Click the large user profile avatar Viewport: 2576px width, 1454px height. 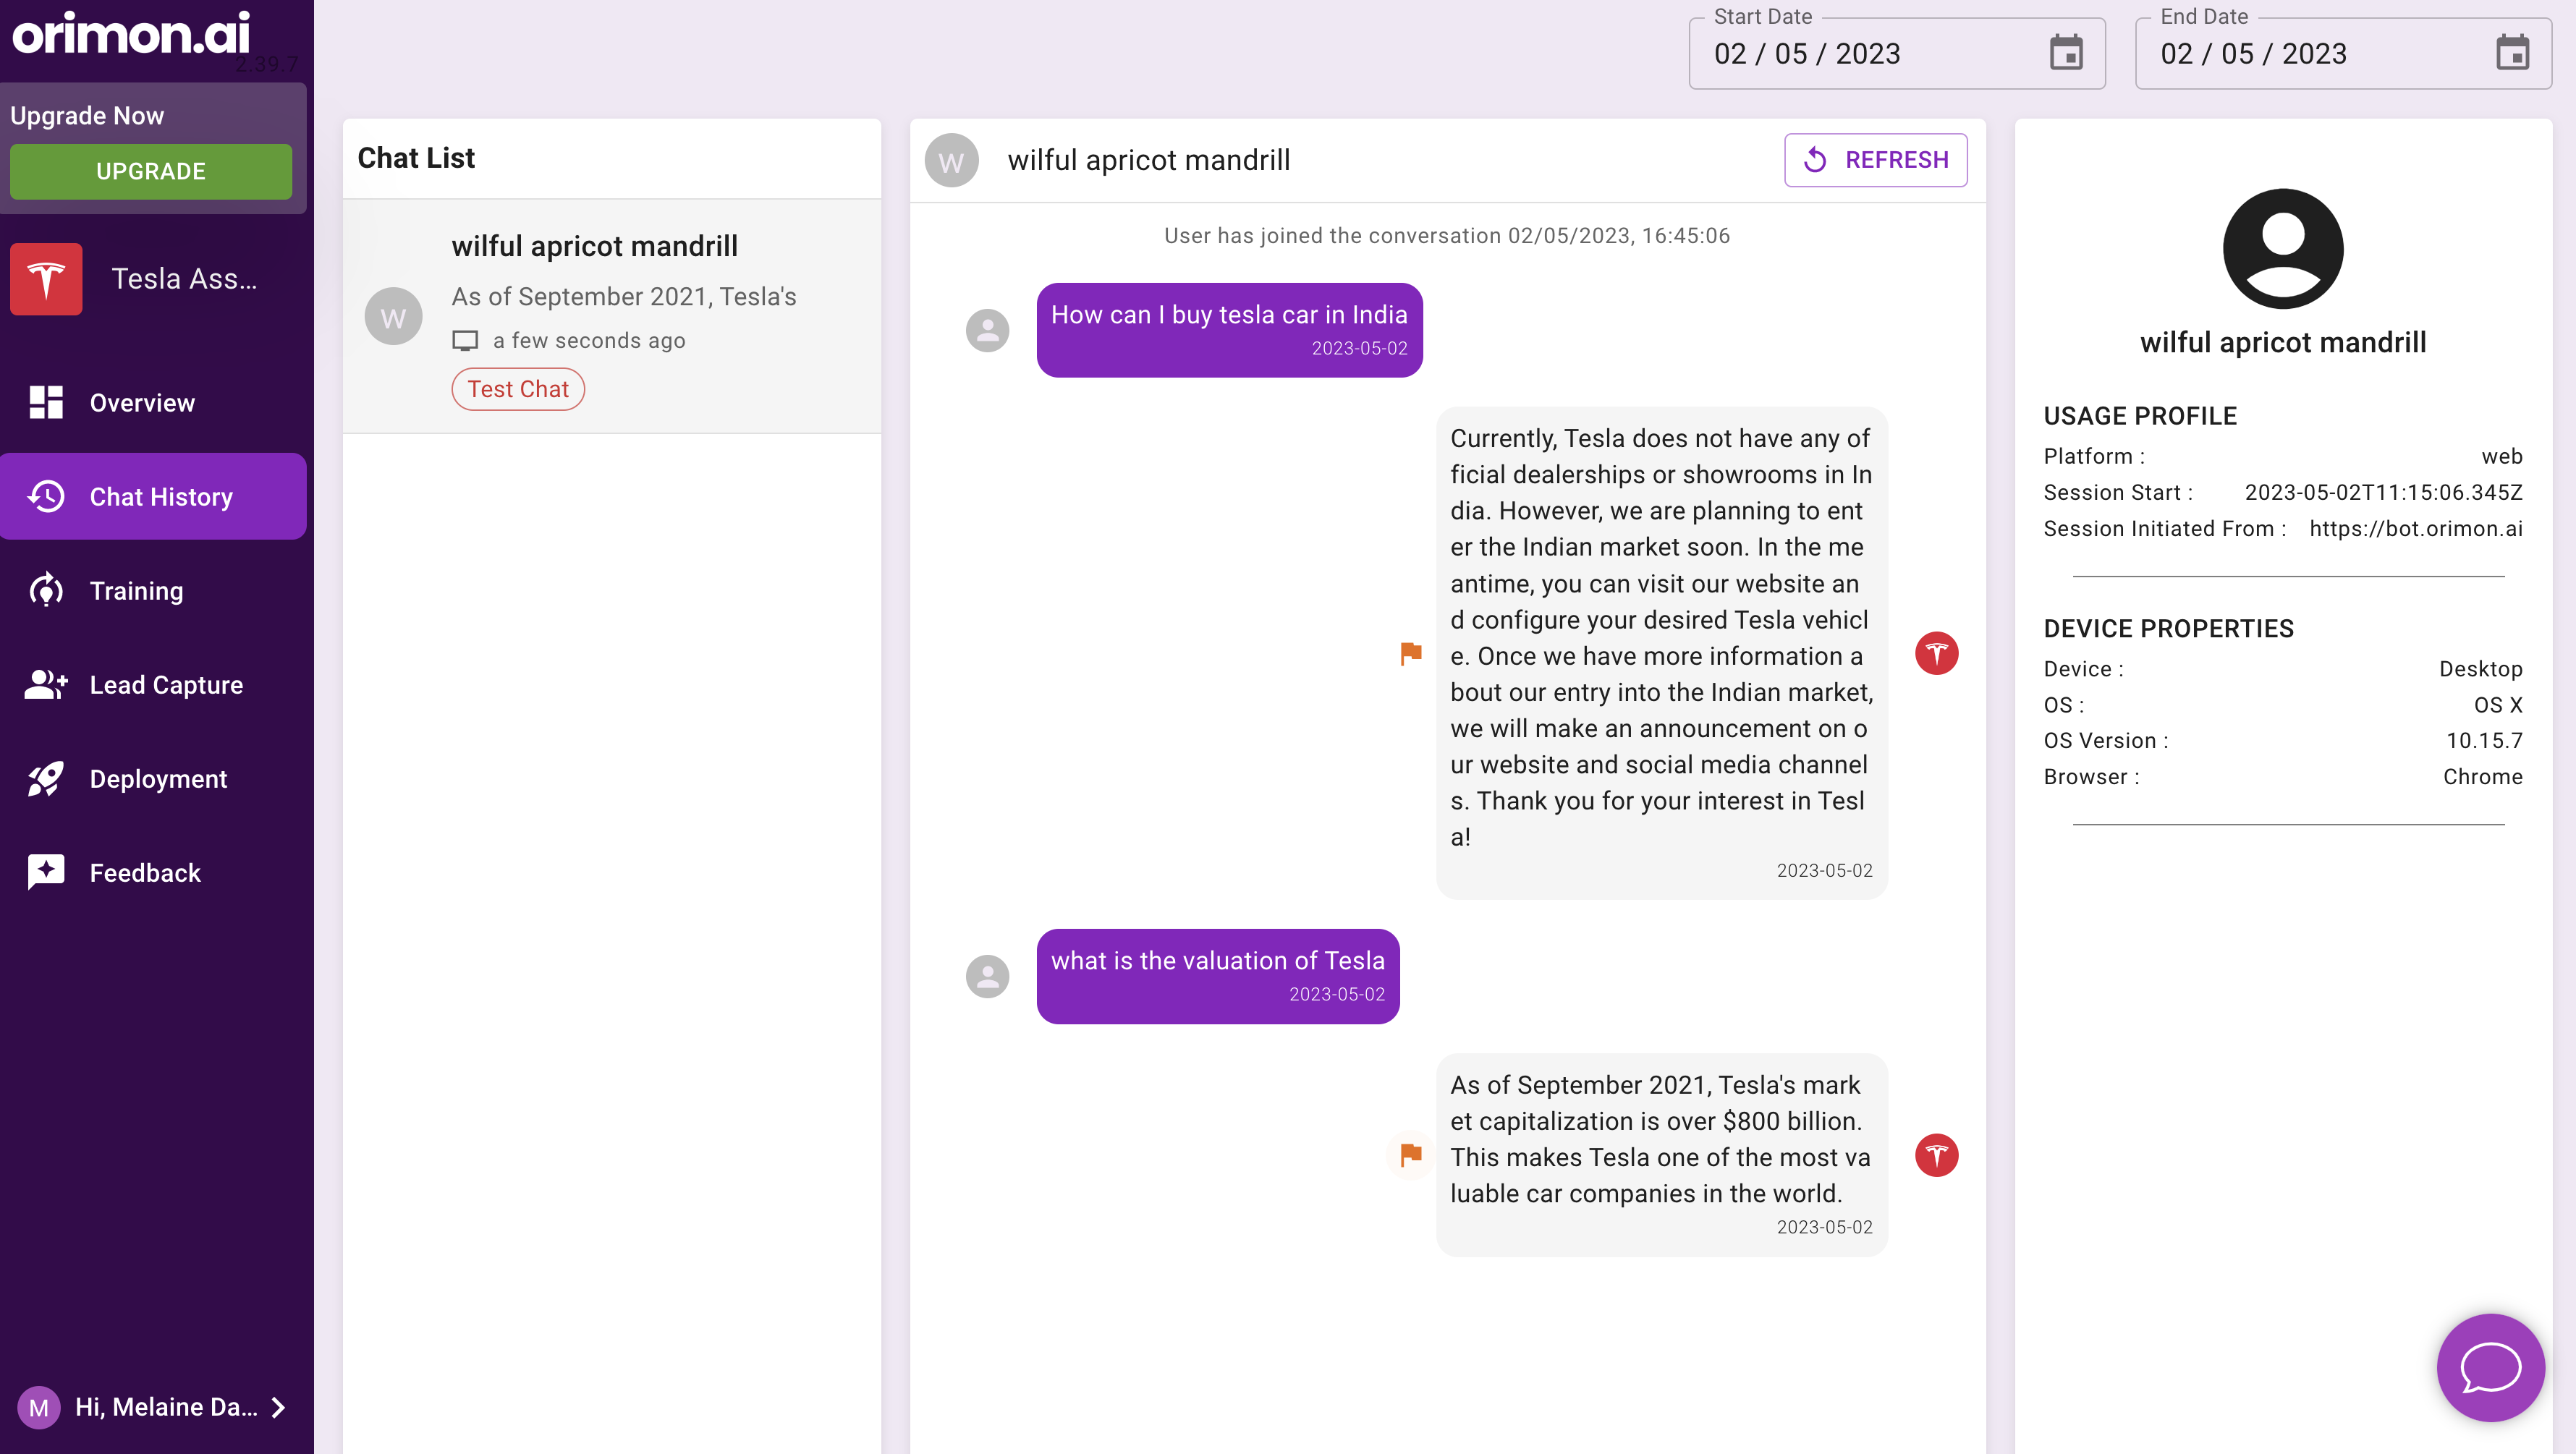[x=2282, y=249]
